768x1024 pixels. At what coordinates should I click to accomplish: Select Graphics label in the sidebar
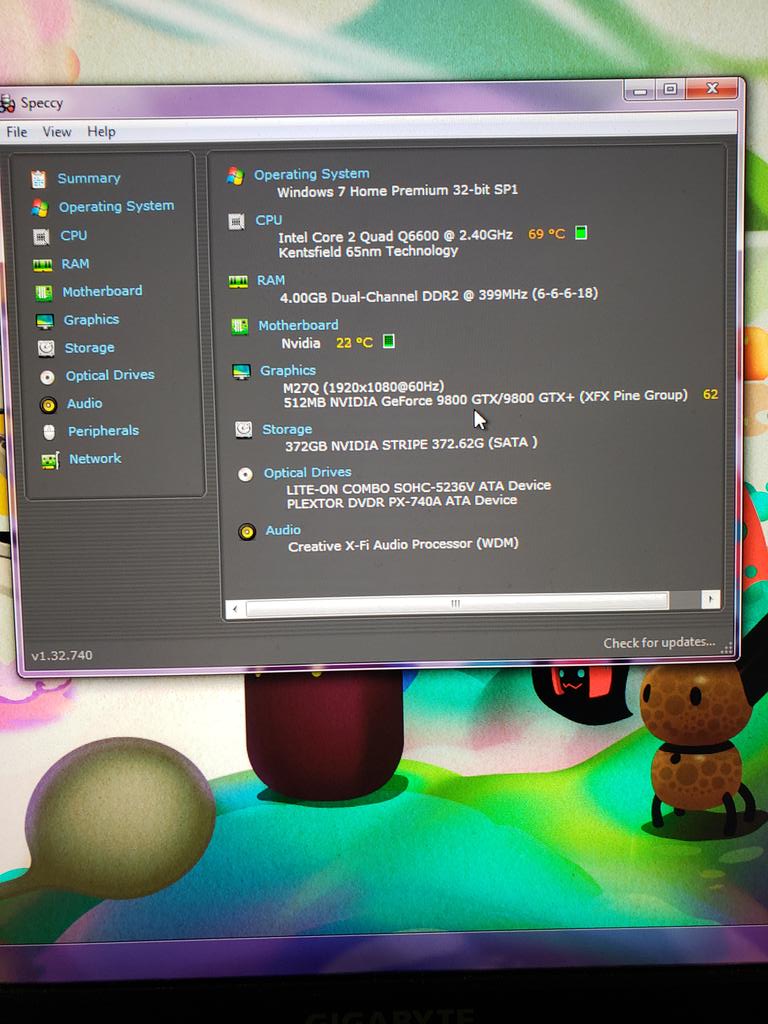[91, 319]
